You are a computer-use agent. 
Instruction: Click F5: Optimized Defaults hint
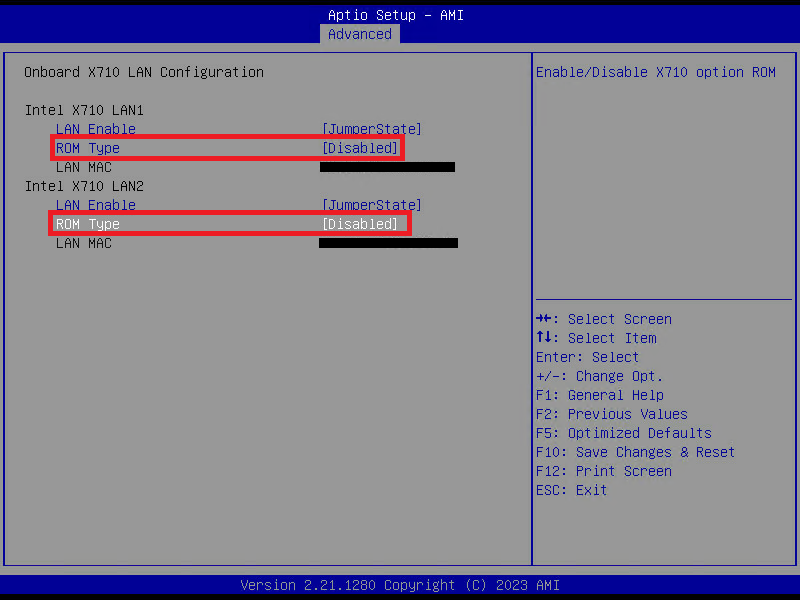pyautogui.click(x=623, y=433)
